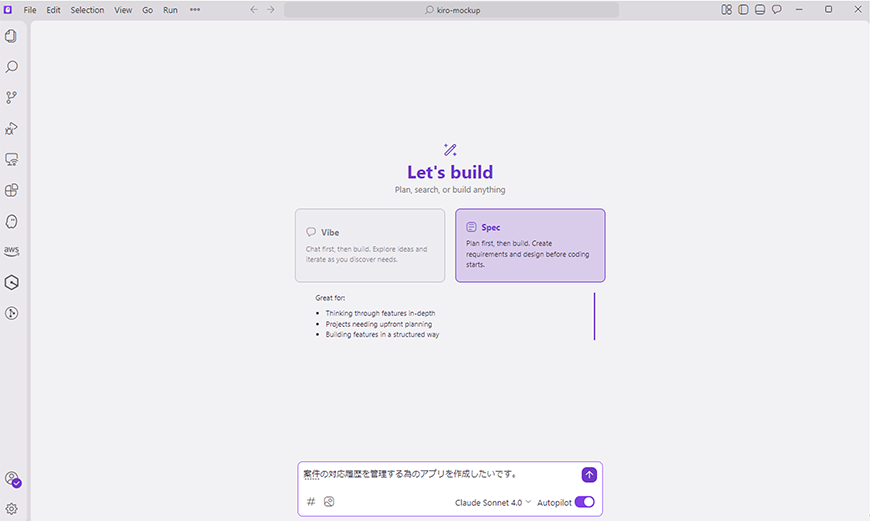This screenshot has height=522, width=870.
Task: Open the Explorer files icon in sidebar
Action: click(11, 36)
